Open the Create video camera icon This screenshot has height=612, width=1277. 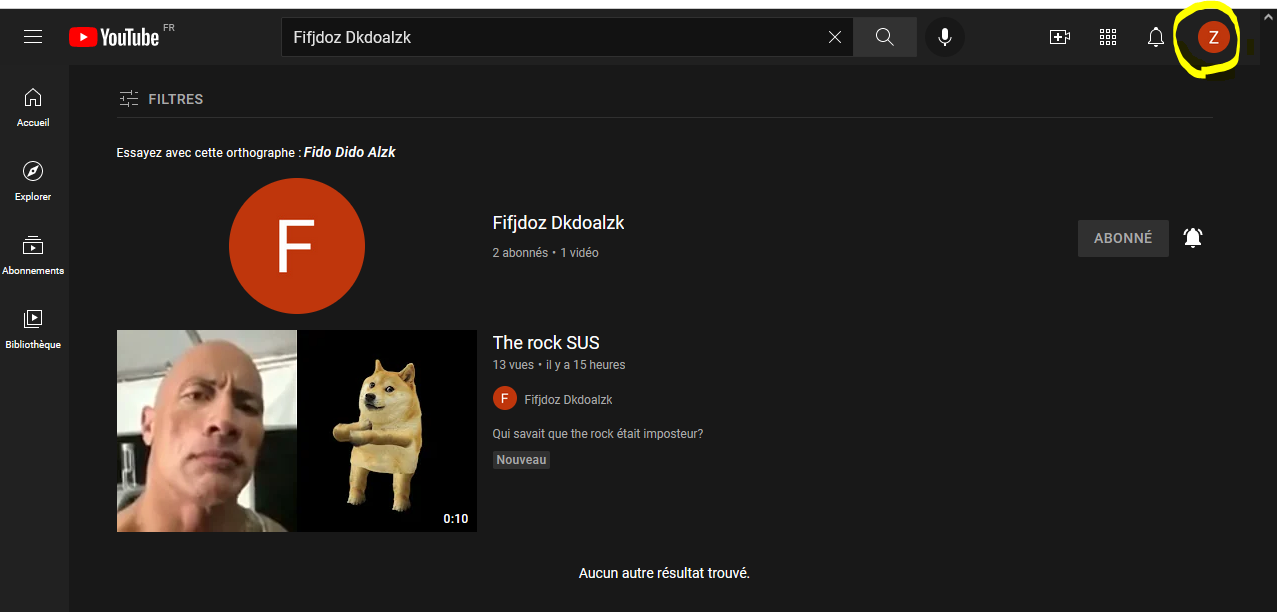tap(1059, 37)
